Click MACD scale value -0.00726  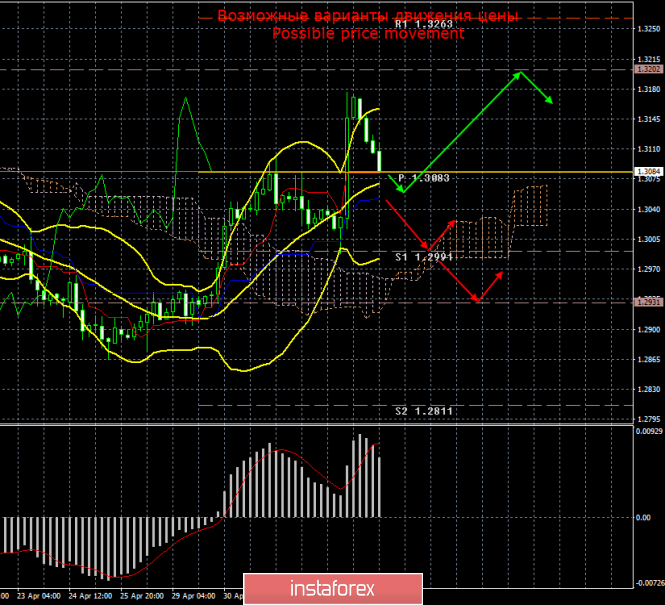649,583
